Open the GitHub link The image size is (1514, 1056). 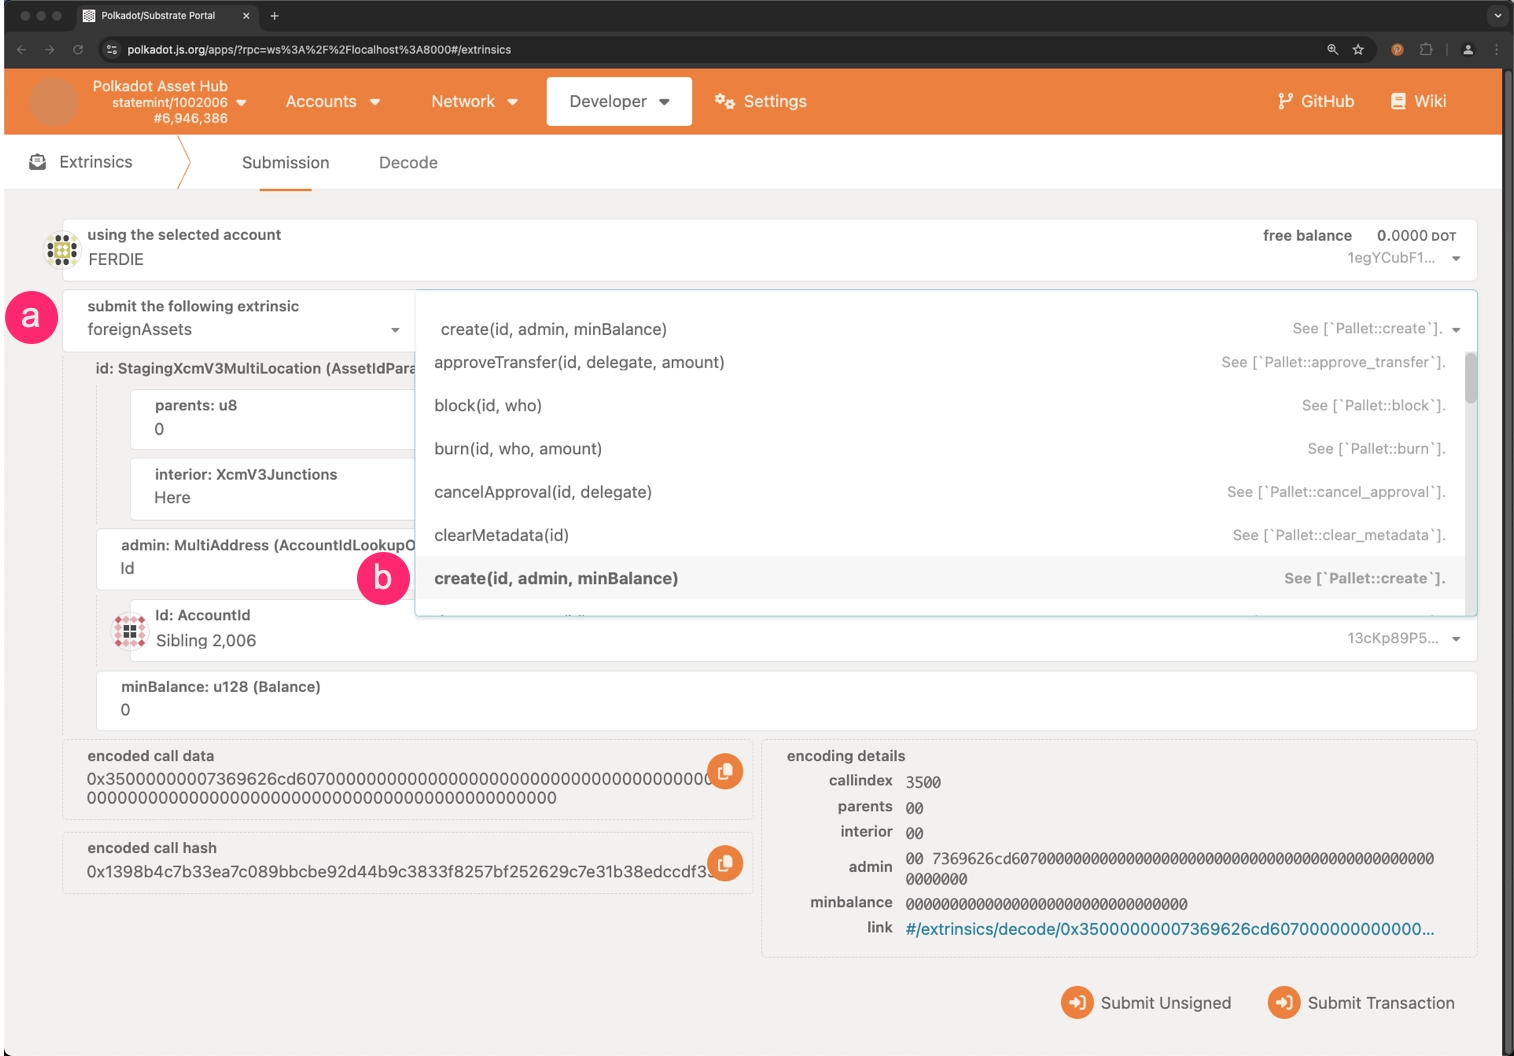[x=1316, y=101]
